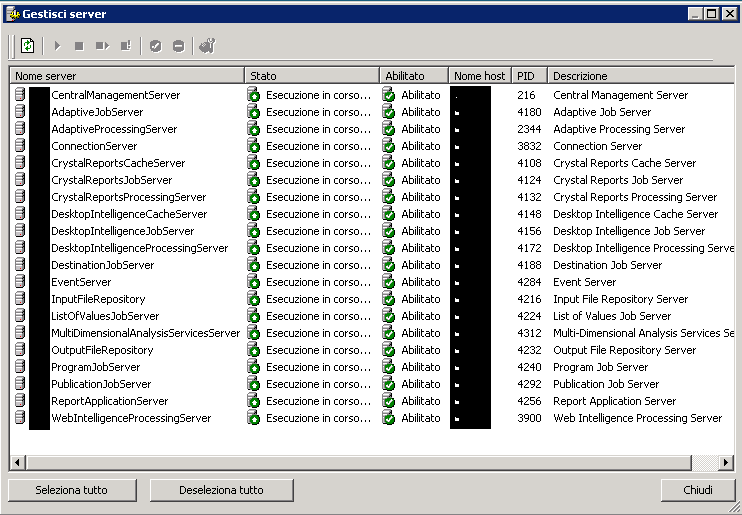The width and height of the screenshot is (742, 515).
Task: Click description 'List of Values Job Server'
Action: (x=612, y=316)
